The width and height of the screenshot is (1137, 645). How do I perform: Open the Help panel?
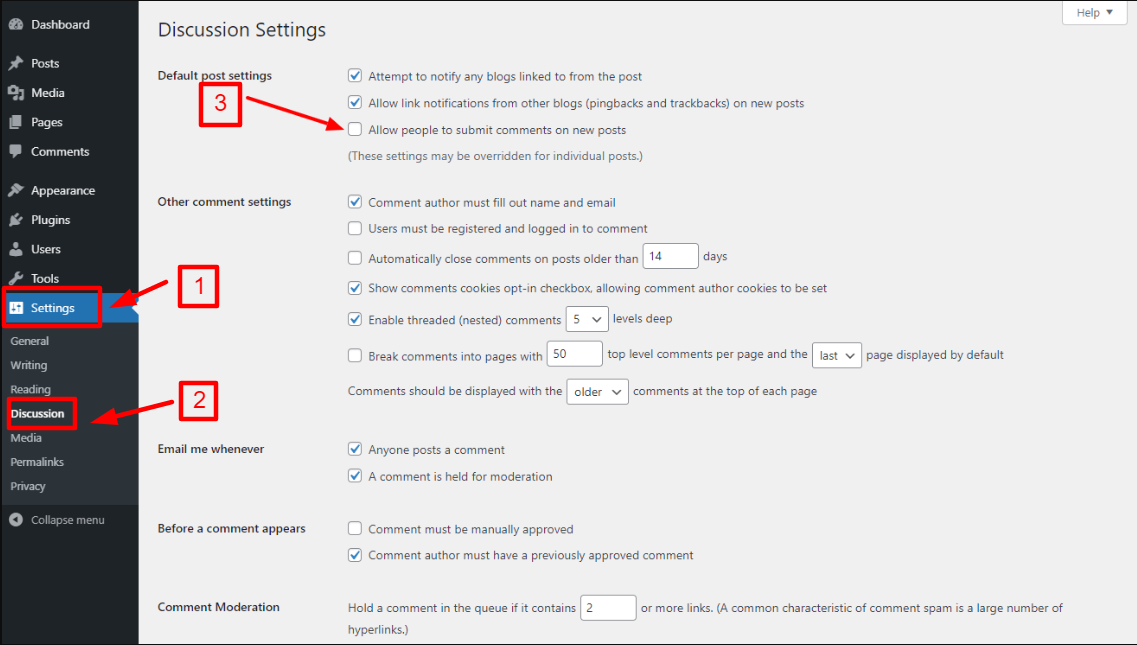1093,12
